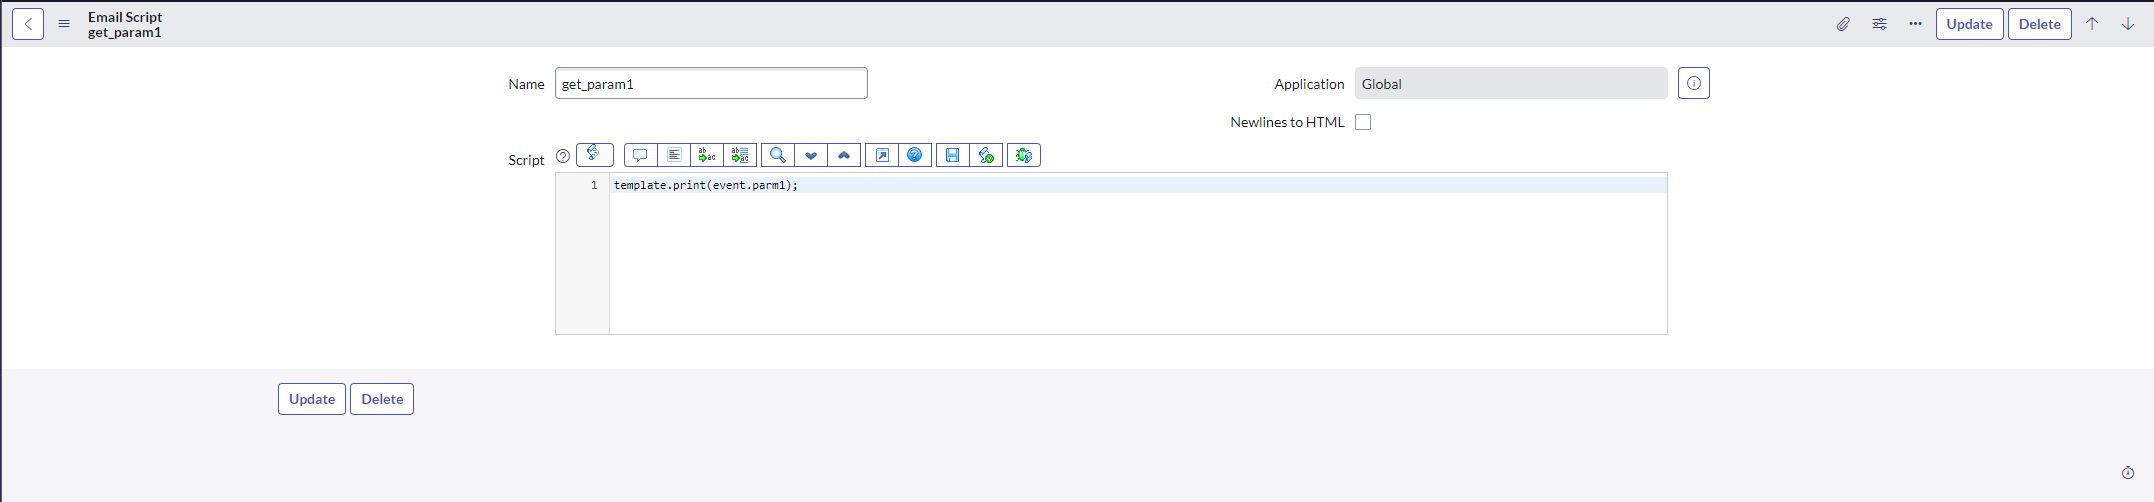Open the form context hamburger menu

[x=64, y=24]
